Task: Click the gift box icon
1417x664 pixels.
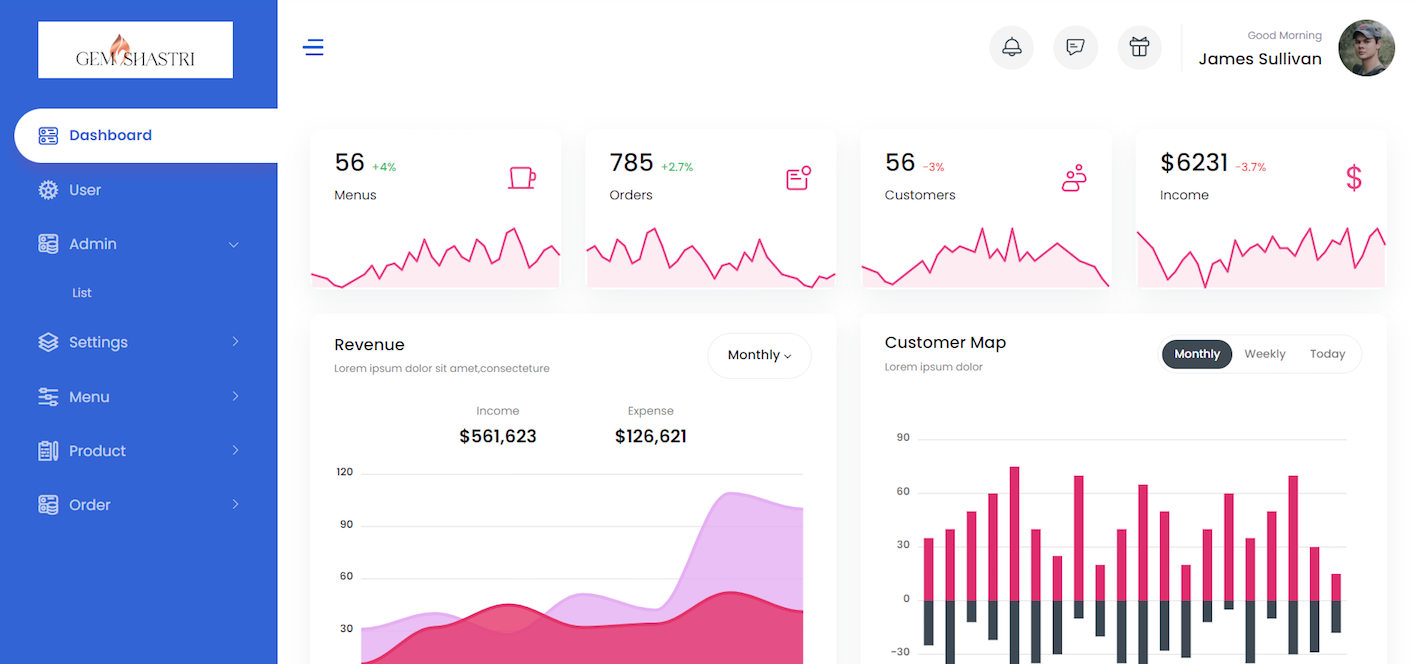Action: (x=1139, y=47)
